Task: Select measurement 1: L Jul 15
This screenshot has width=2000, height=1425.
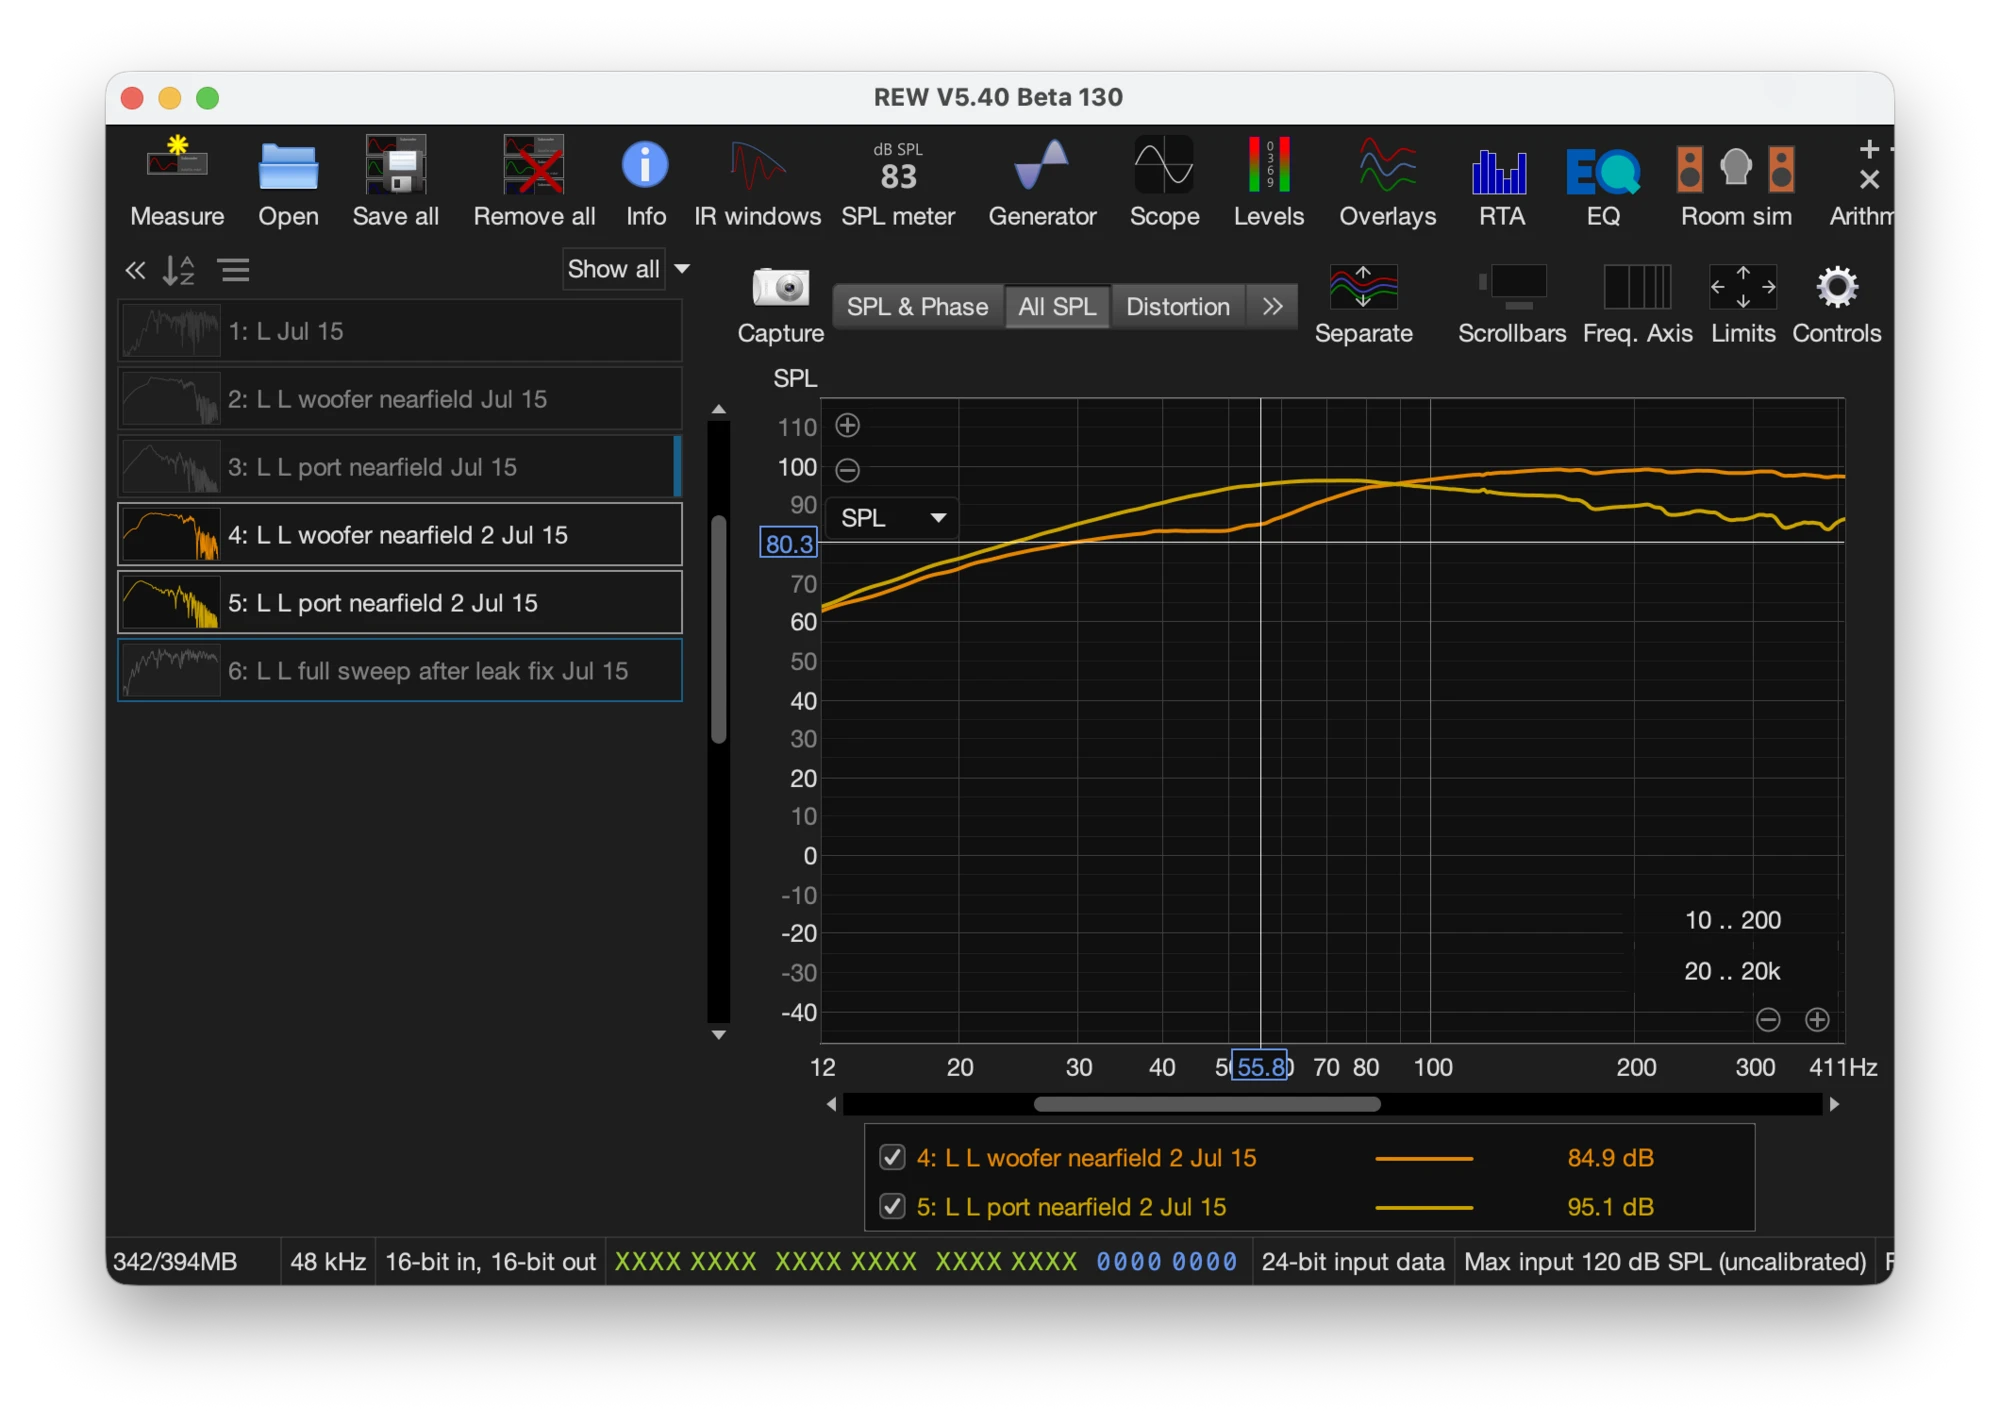Action: [x=400, y=331]
